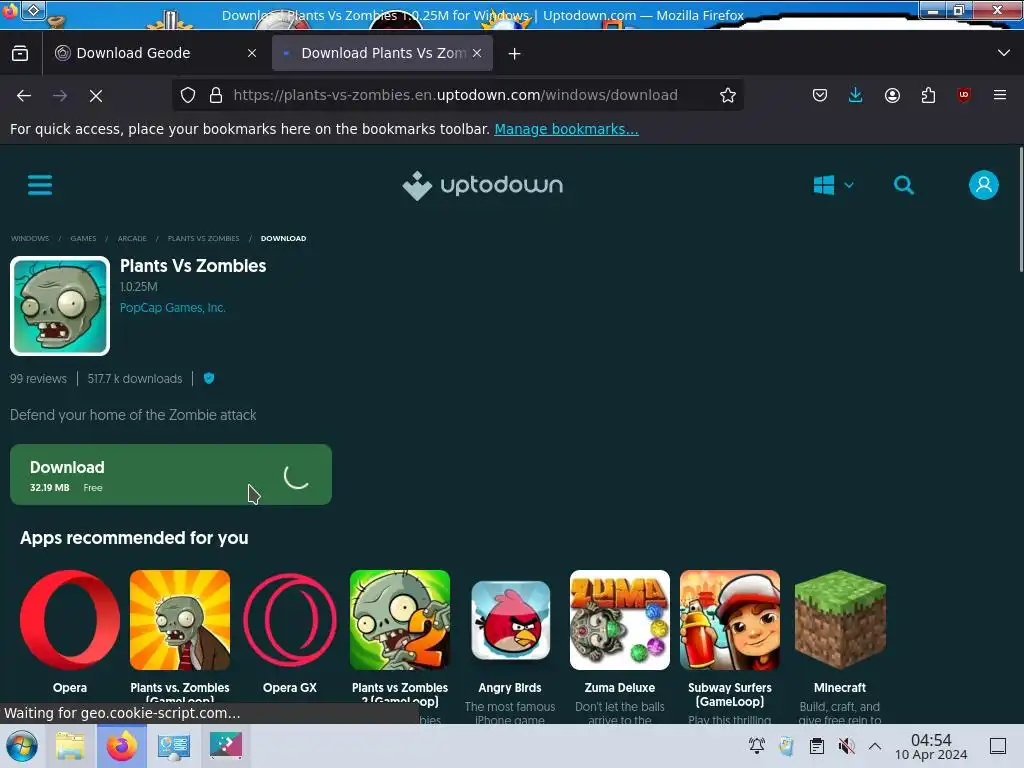Click the tracking protection shield icon
Screen dimensions: 1024x768
coord(188,95)
